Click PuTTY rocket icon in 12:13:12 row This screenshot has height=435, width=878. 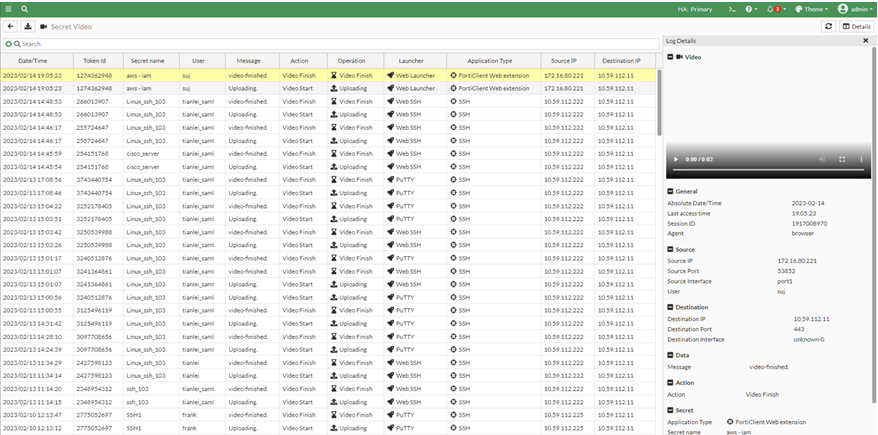(x=390, y=428)
